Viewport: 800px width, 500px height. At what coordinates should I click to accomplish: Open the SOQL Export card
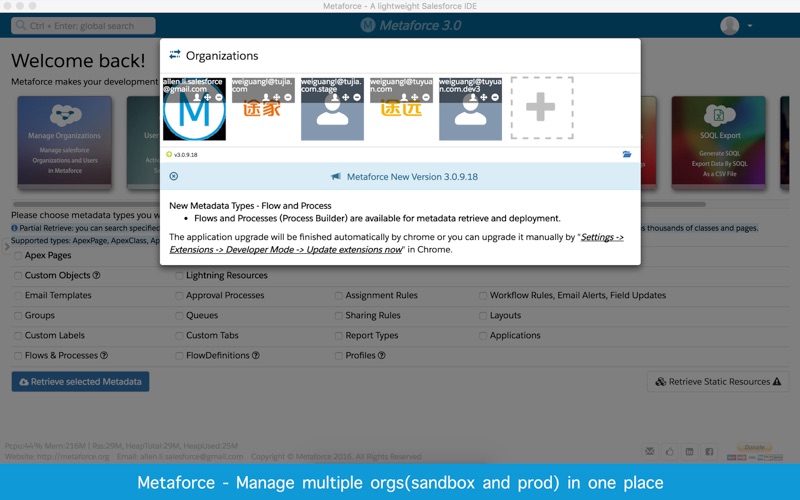coord(719,142)
